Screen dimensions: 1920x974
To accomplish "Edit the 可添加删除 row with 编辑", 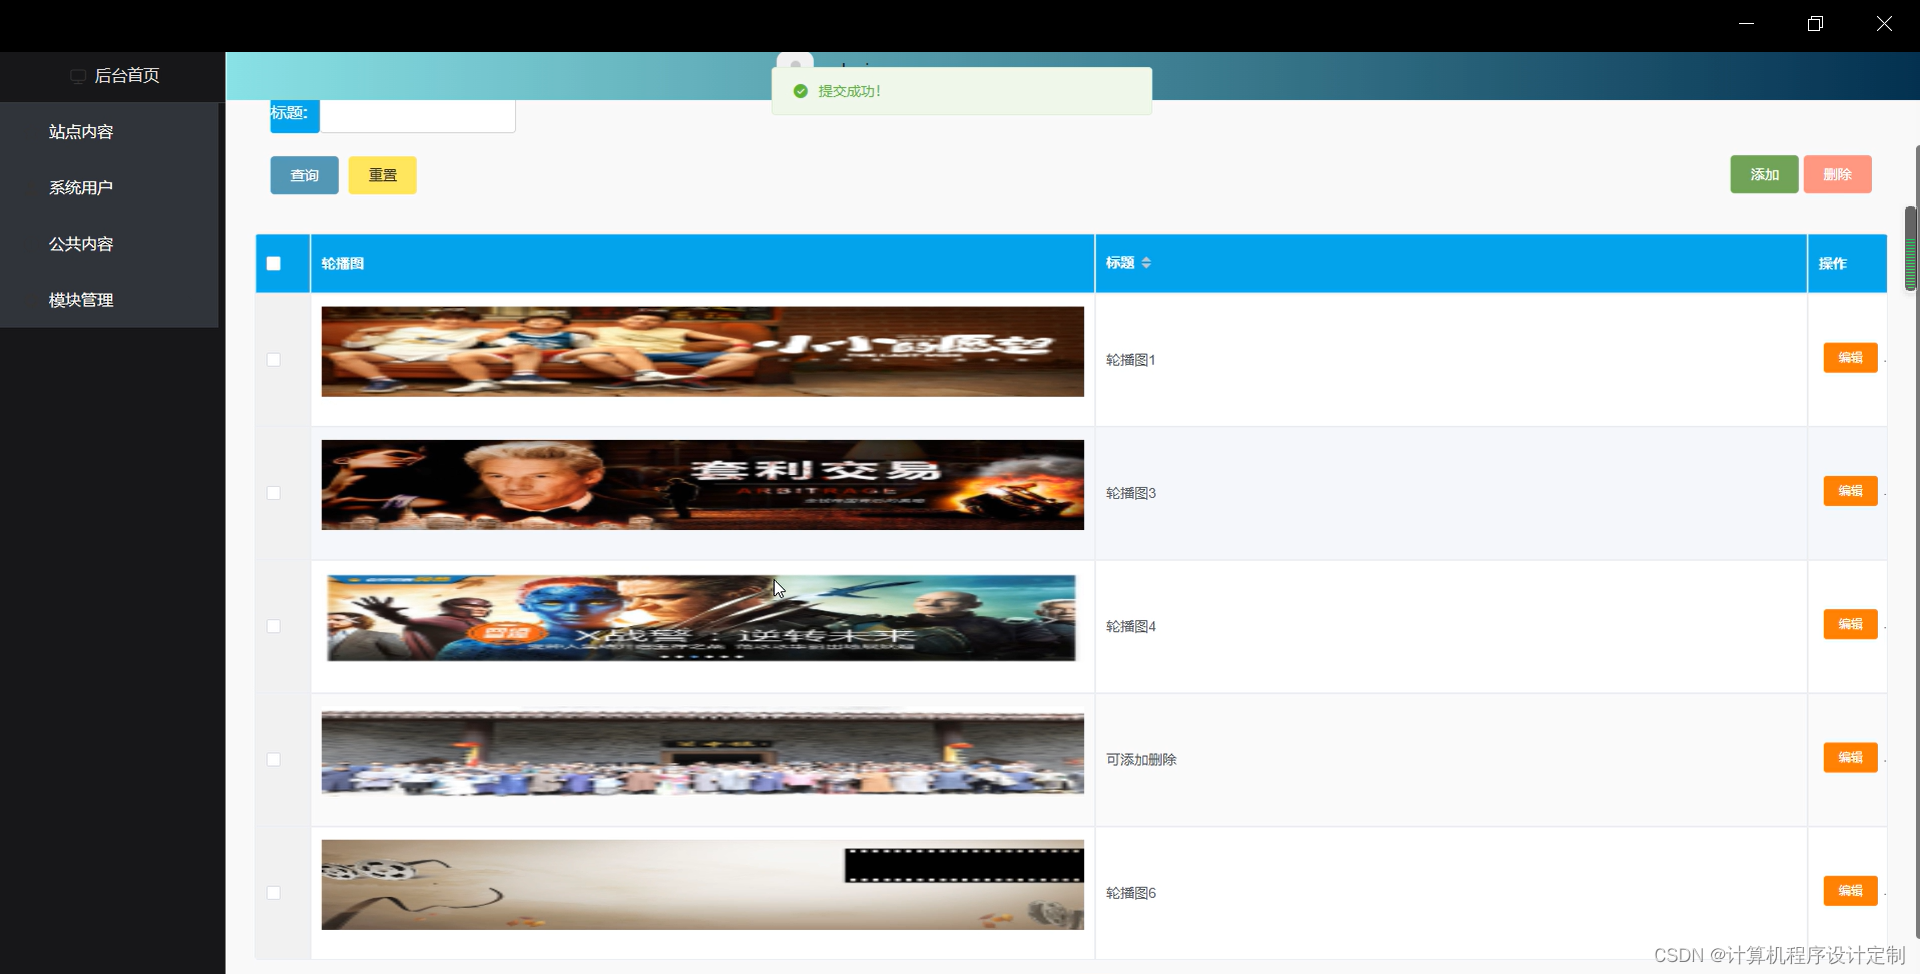I will pos(1850,758).
